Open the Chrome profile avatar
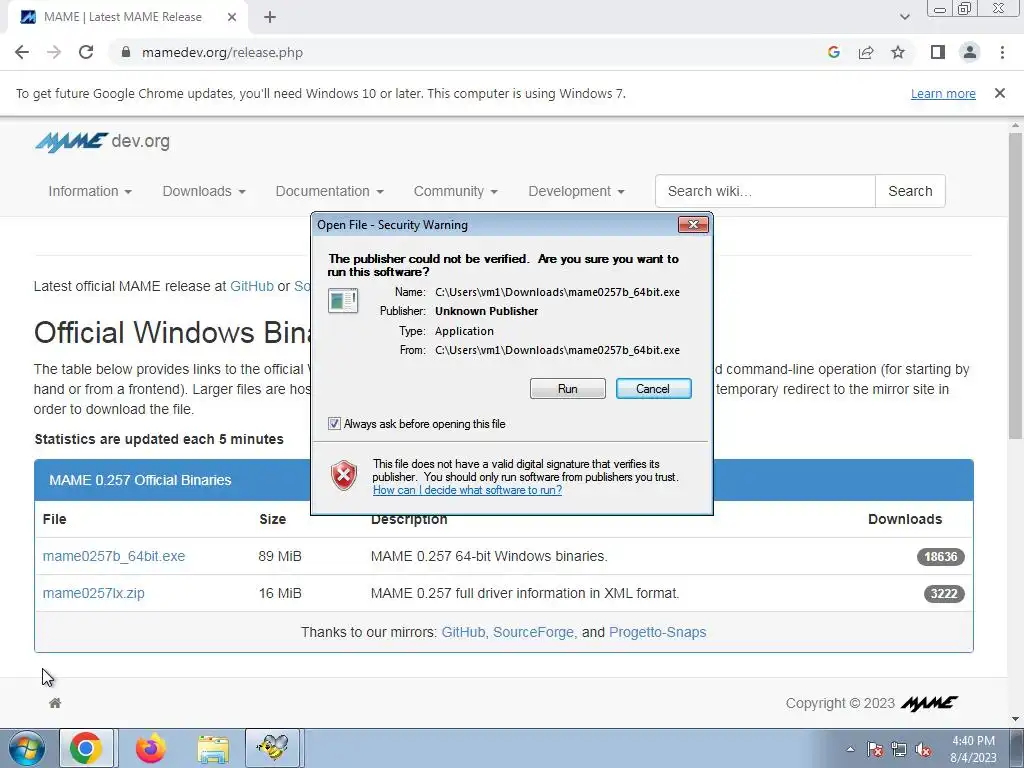 tap(970, 52)
